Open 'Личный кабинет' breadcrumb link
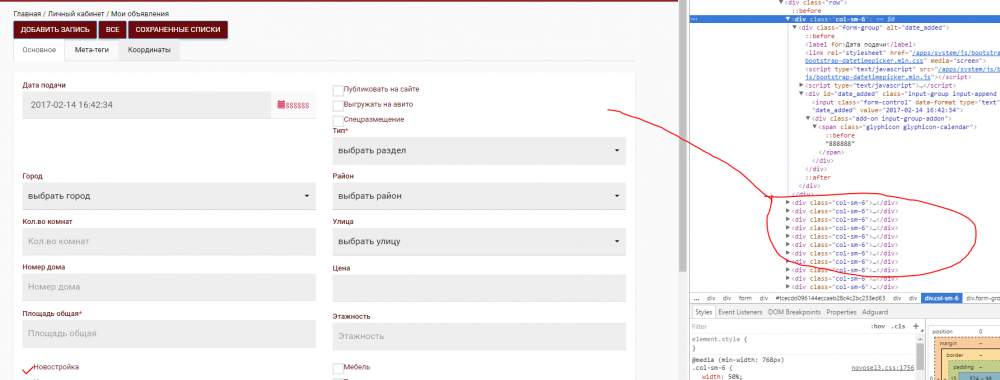 (x=75, y=13)
